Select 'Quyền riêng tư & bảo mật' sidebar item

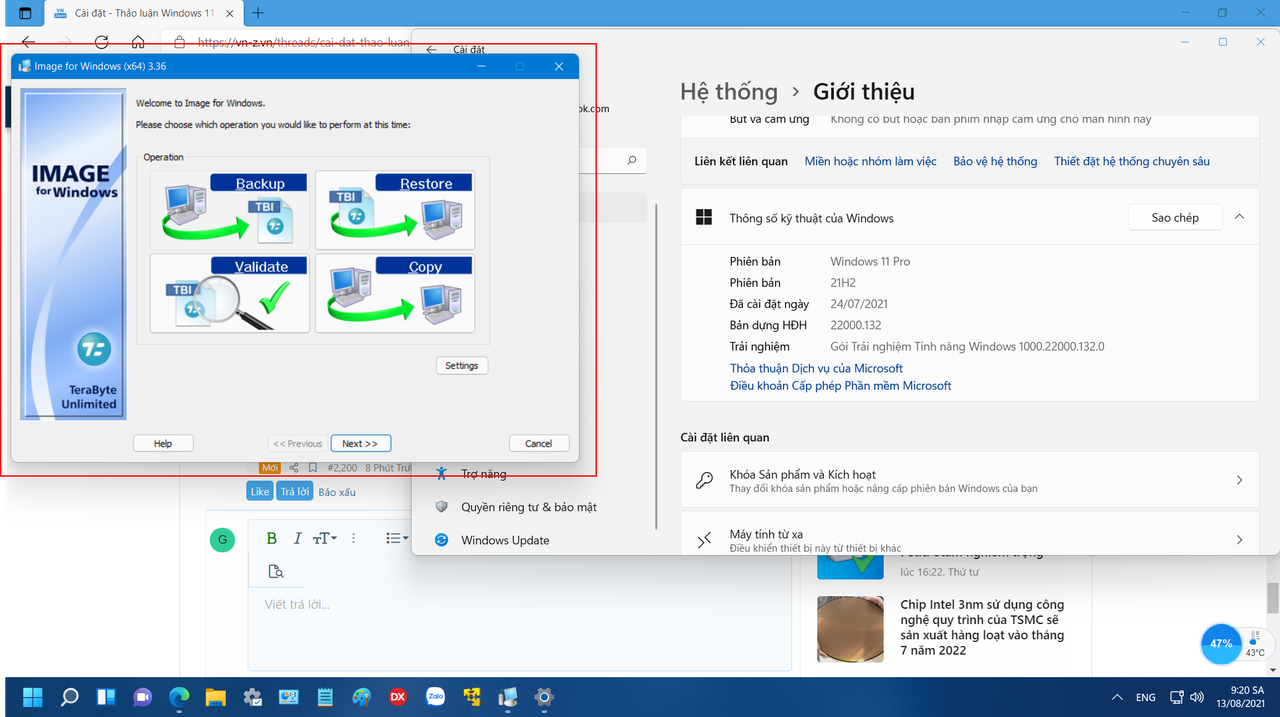[x=529, y=507]
